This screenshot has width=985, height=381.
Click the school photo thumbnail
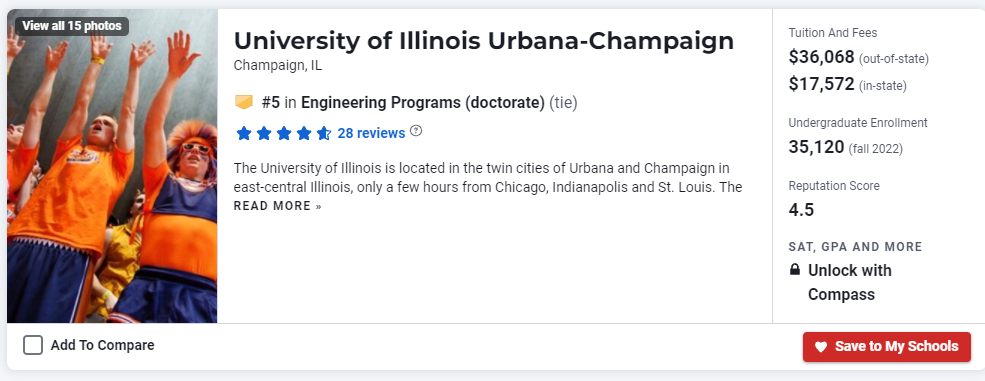112,166
